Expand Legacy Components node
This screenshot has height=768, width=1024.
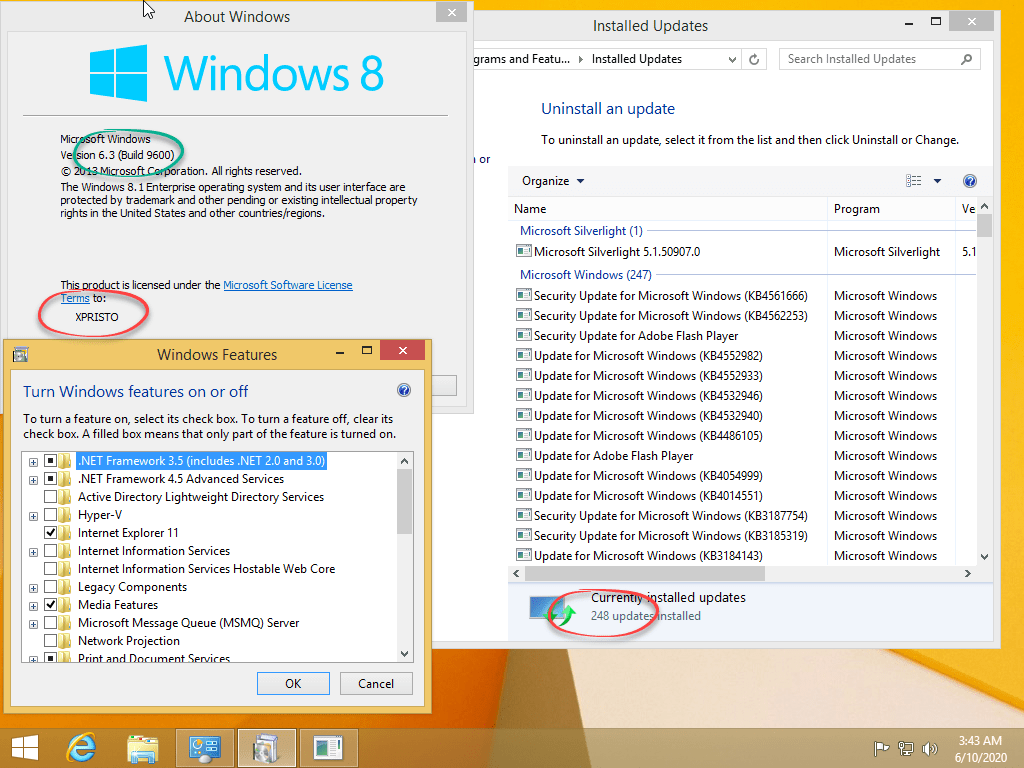pyautogui.click(x=33, y=588)
